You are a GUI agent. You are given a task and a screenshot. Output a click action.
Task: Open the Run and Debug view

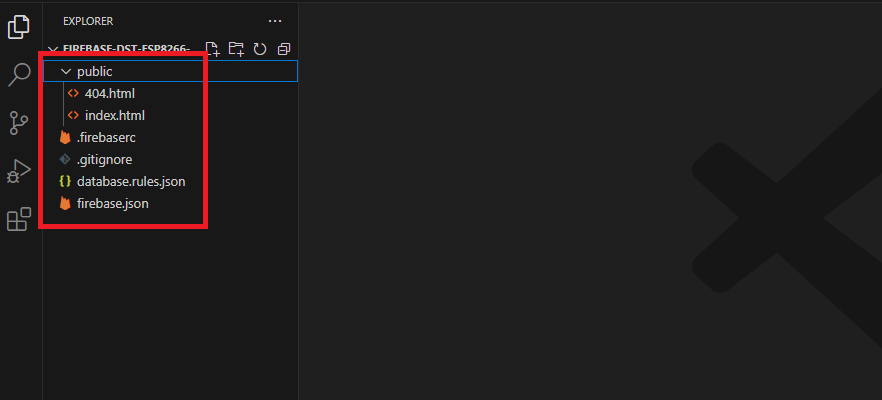tap(18, 171)
